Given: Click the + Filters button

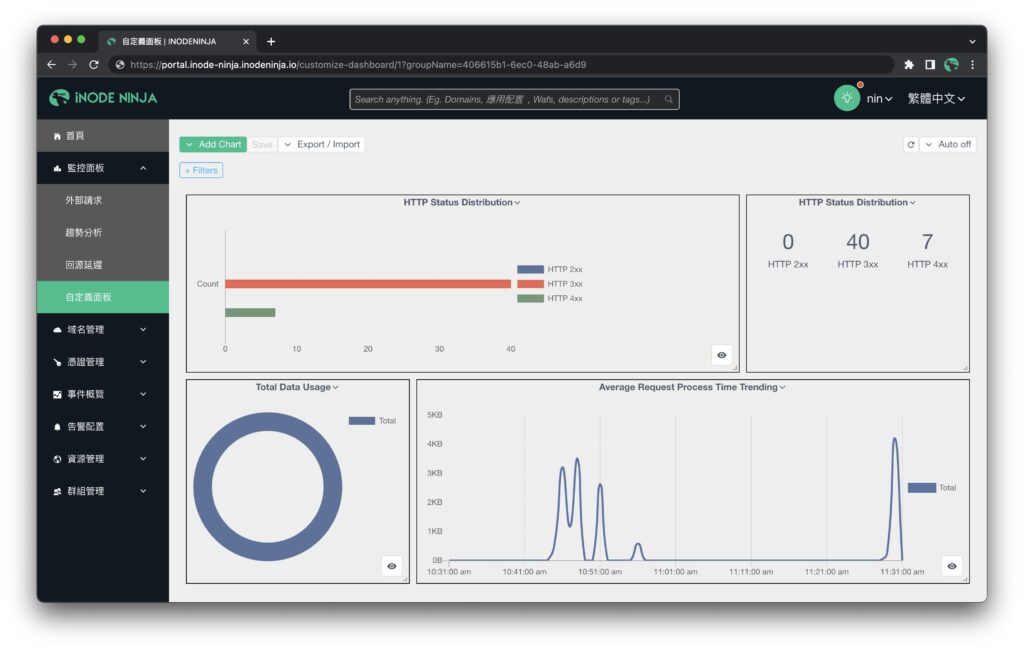Looking at the screenshot, I should pyautogui.click(x=201, y=170).
